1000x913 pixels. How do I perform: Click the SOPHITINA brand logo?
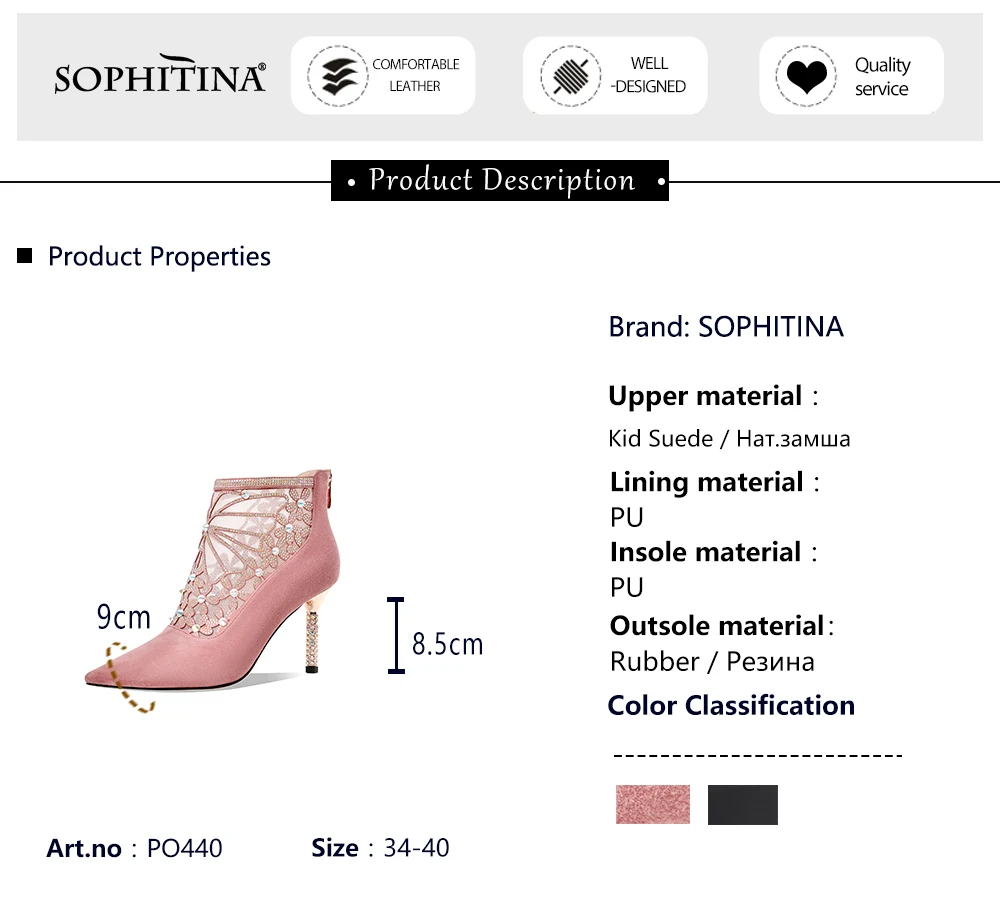tap(160, 76)
